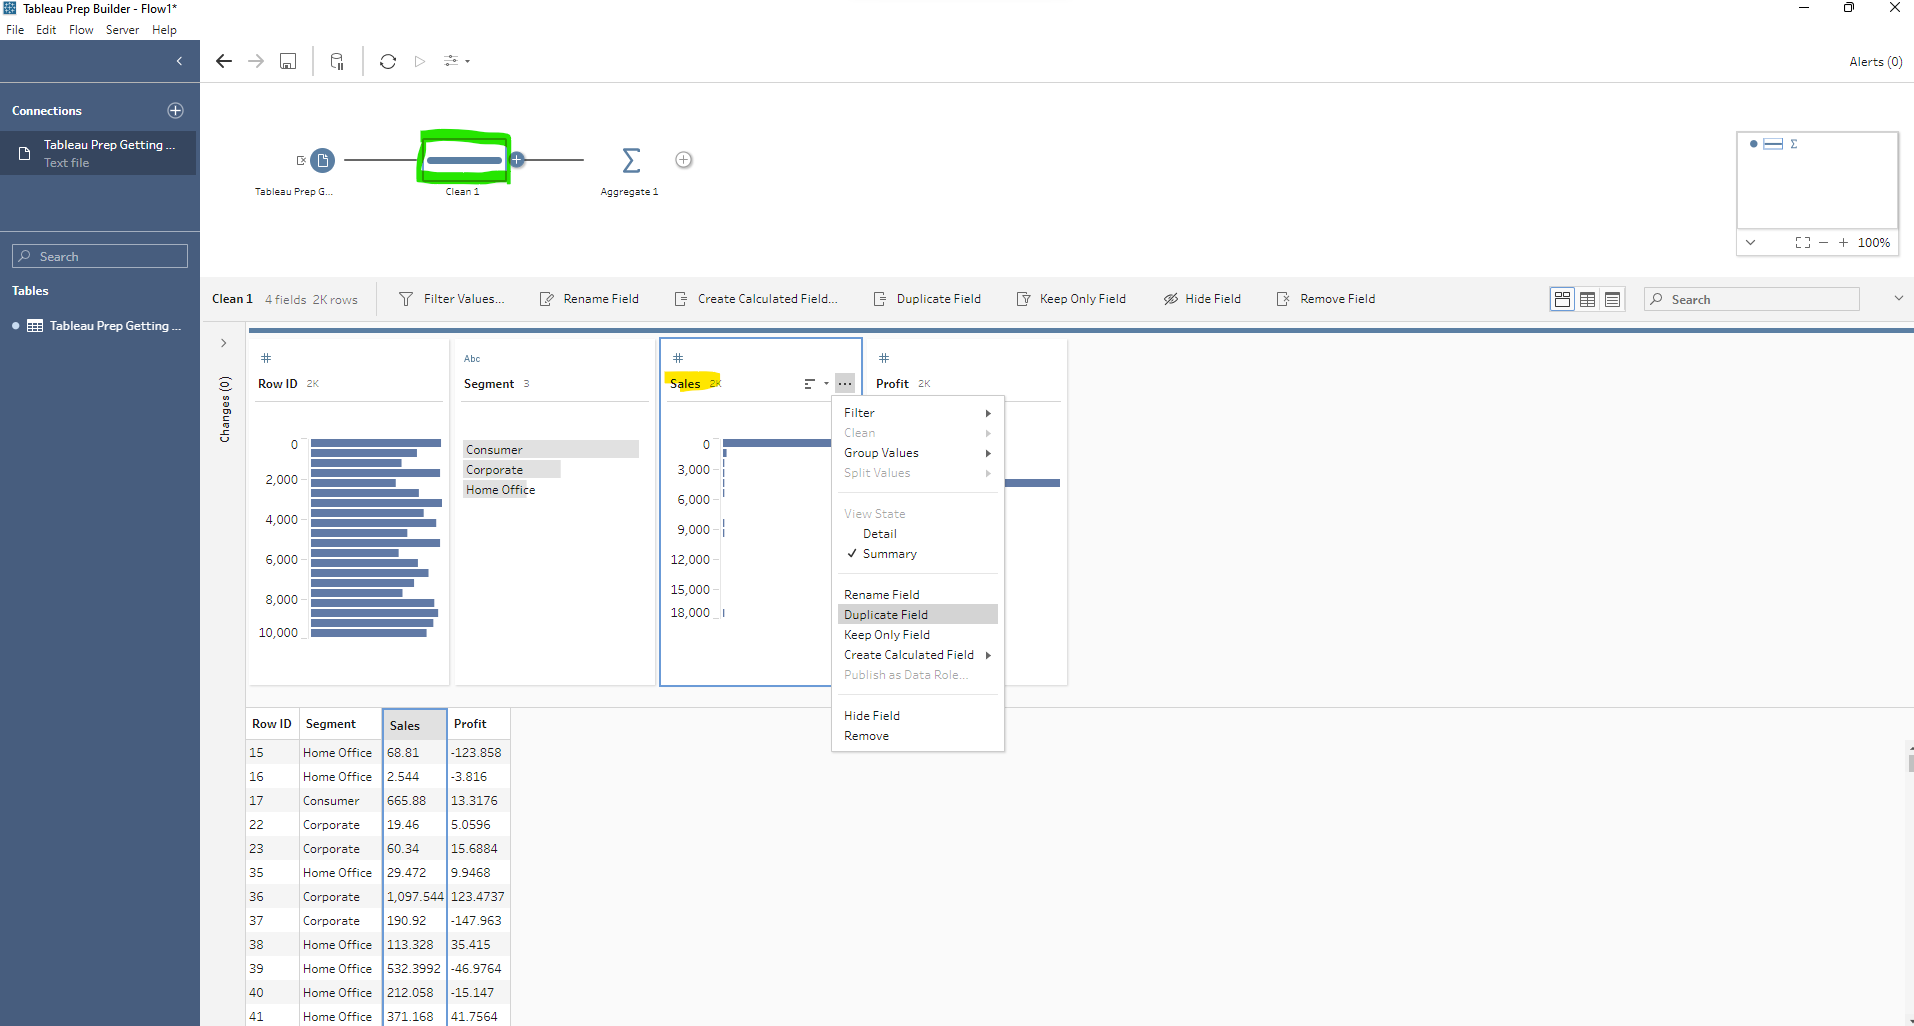Select Consumer value in Segment
Screen dimensions: 1914x1026
click(x=551, y=450)
